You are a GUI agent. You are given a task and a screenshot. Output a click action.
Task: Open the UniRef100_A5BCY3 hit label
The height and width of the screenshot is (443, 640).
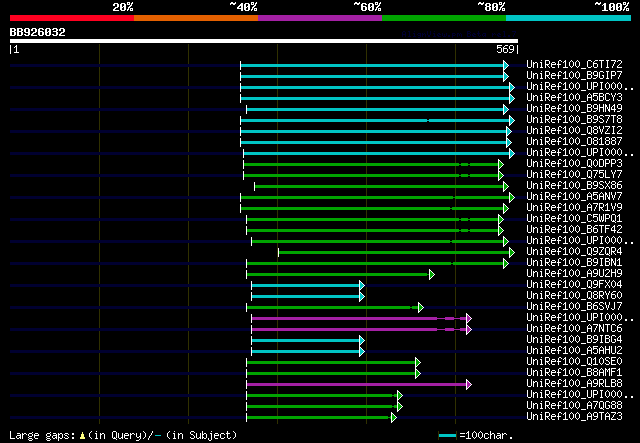click(x=574, y=98)
